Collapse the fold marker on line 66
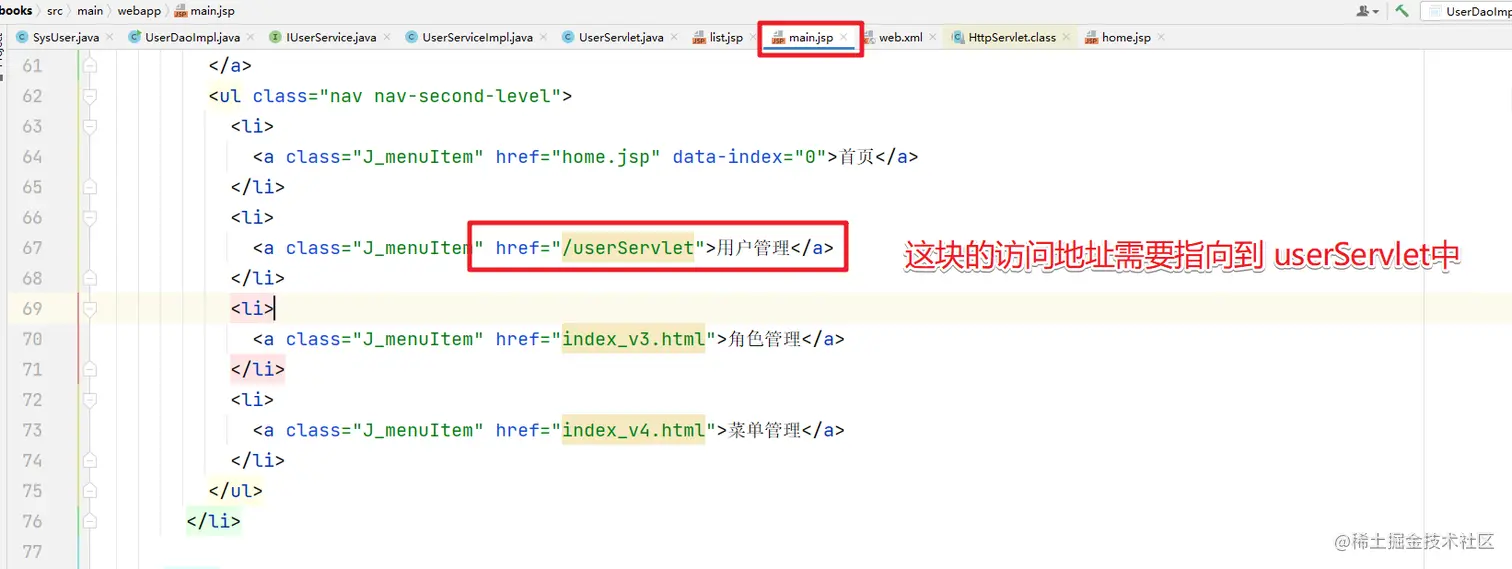Image resolution: width=1512 pixels, height=569 pixels. 90,218
